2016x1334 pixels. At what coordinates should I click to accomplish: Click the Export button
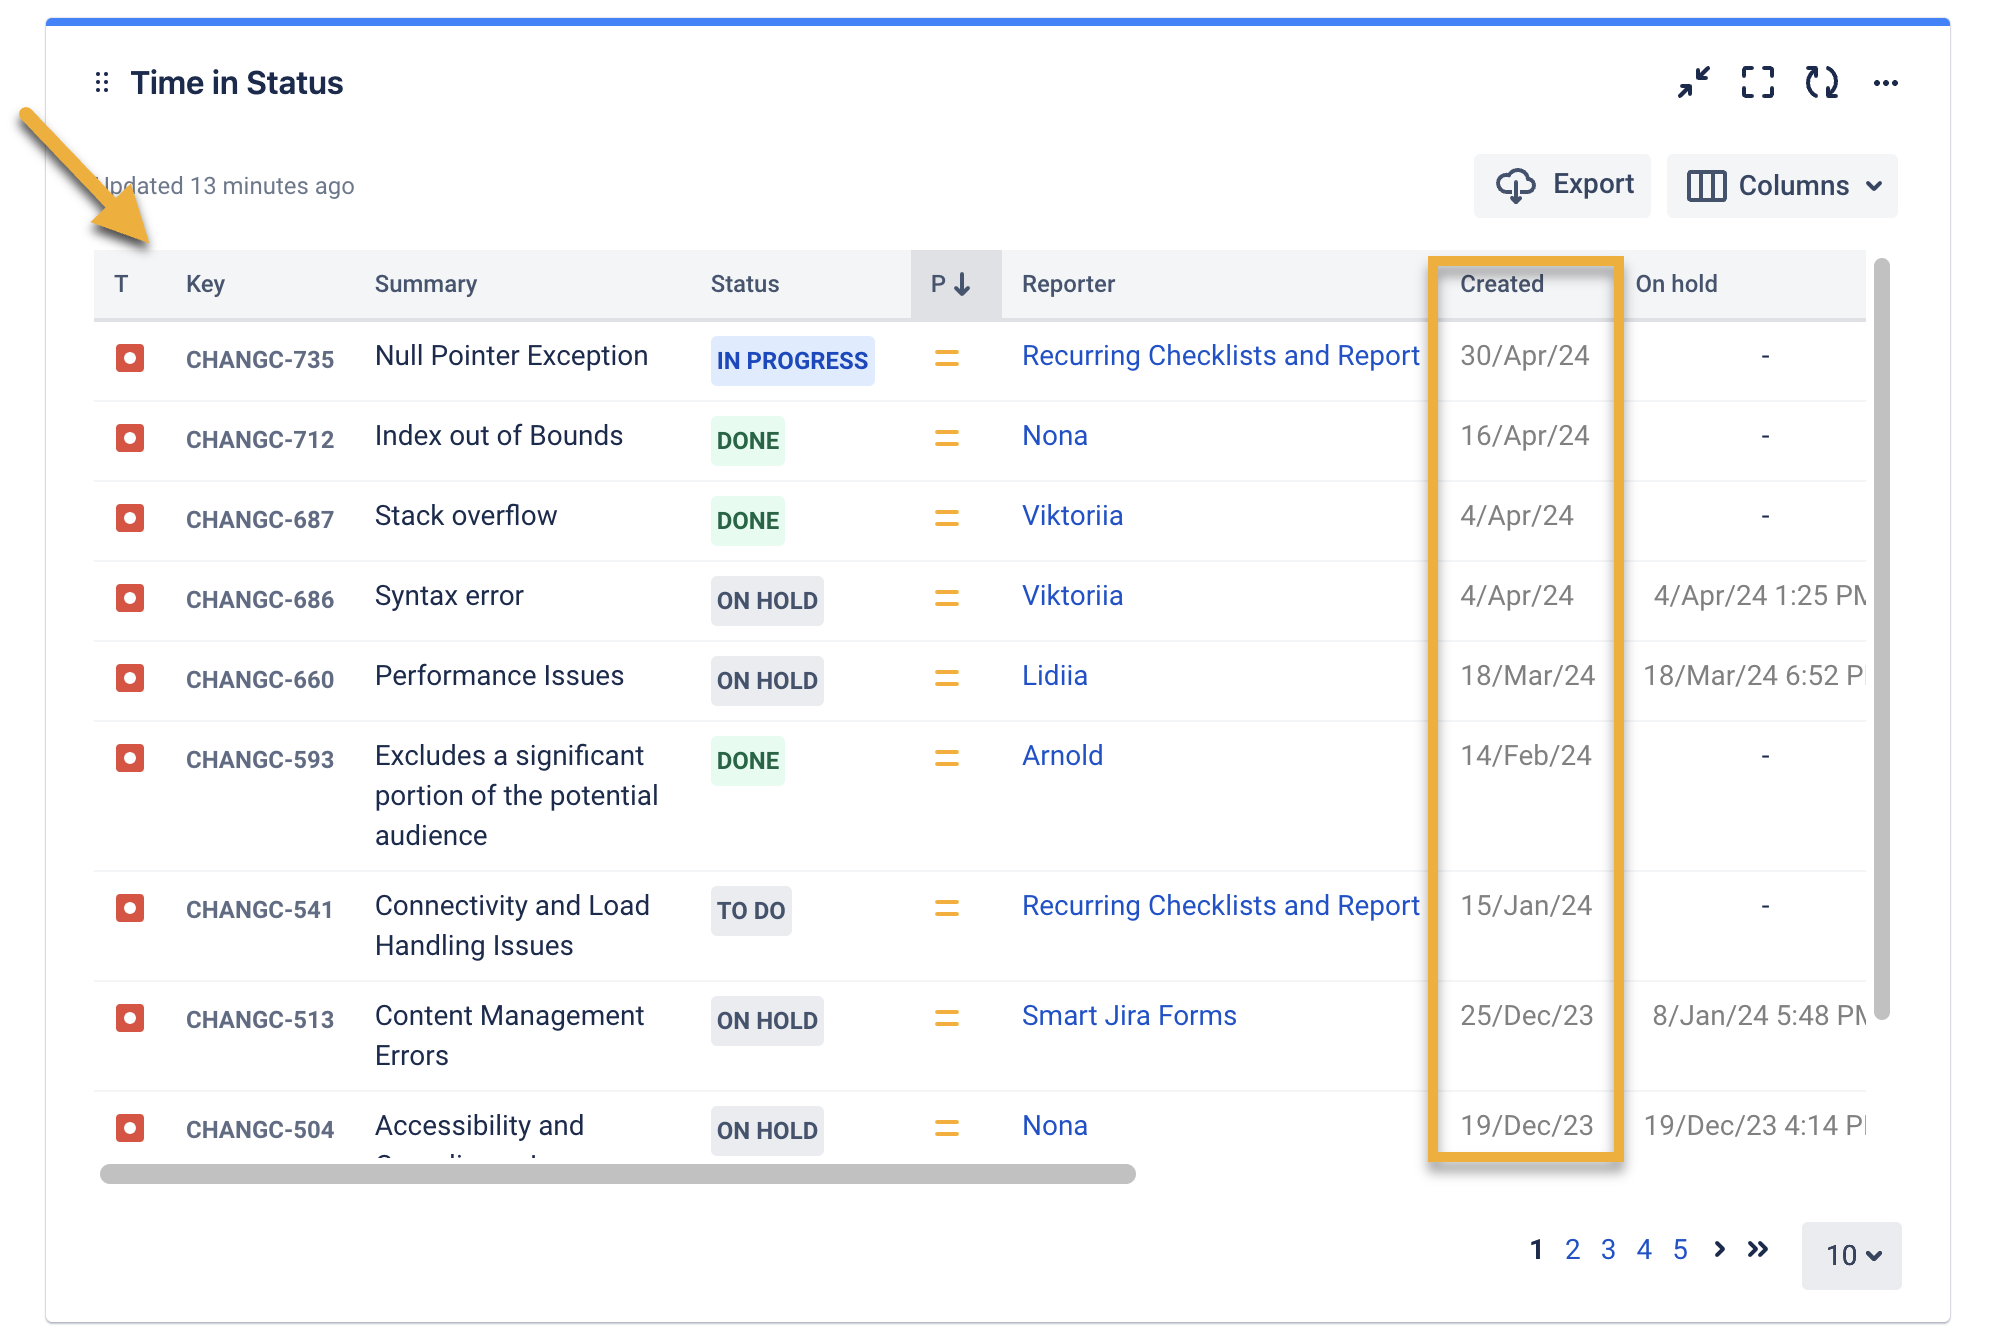(1562, 185)
